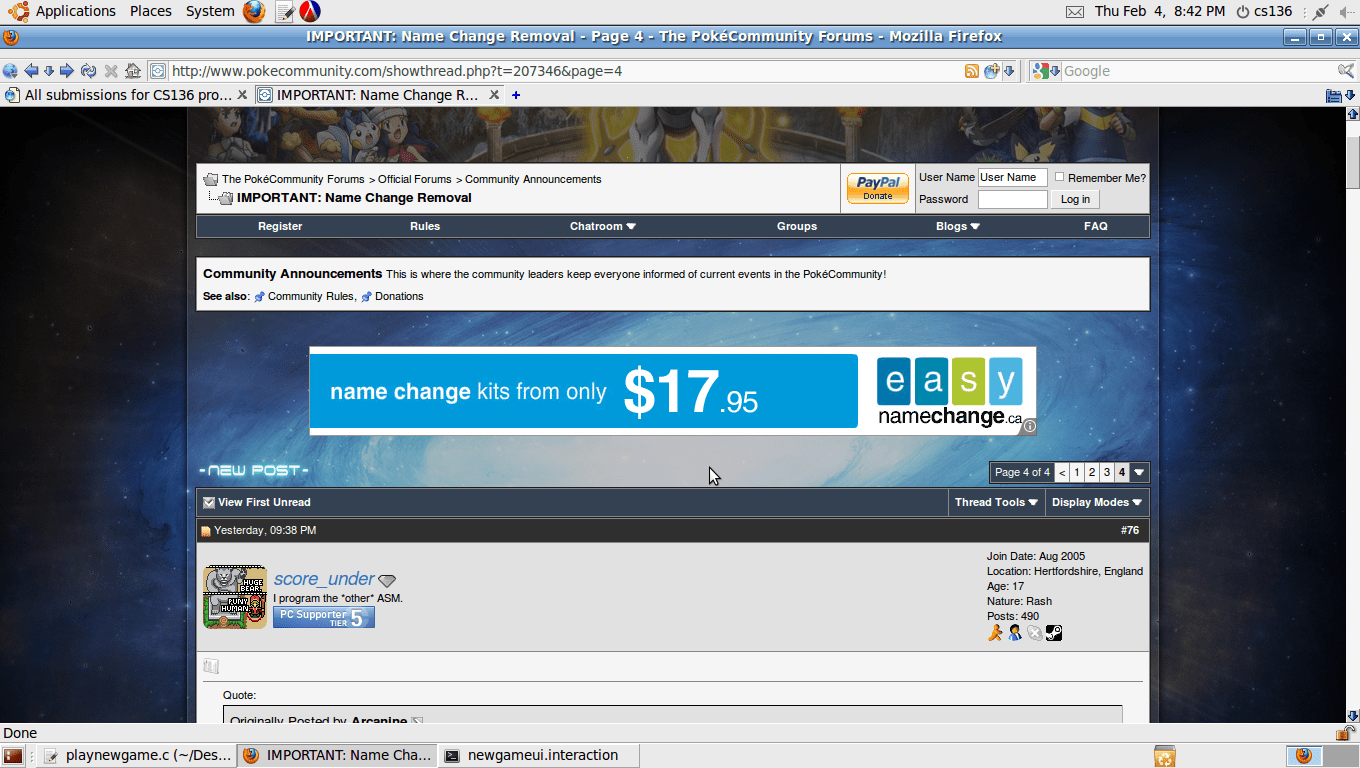The image size is (1360, 768).
Task: Open the Places menu
Action: [x=151, y=11]
